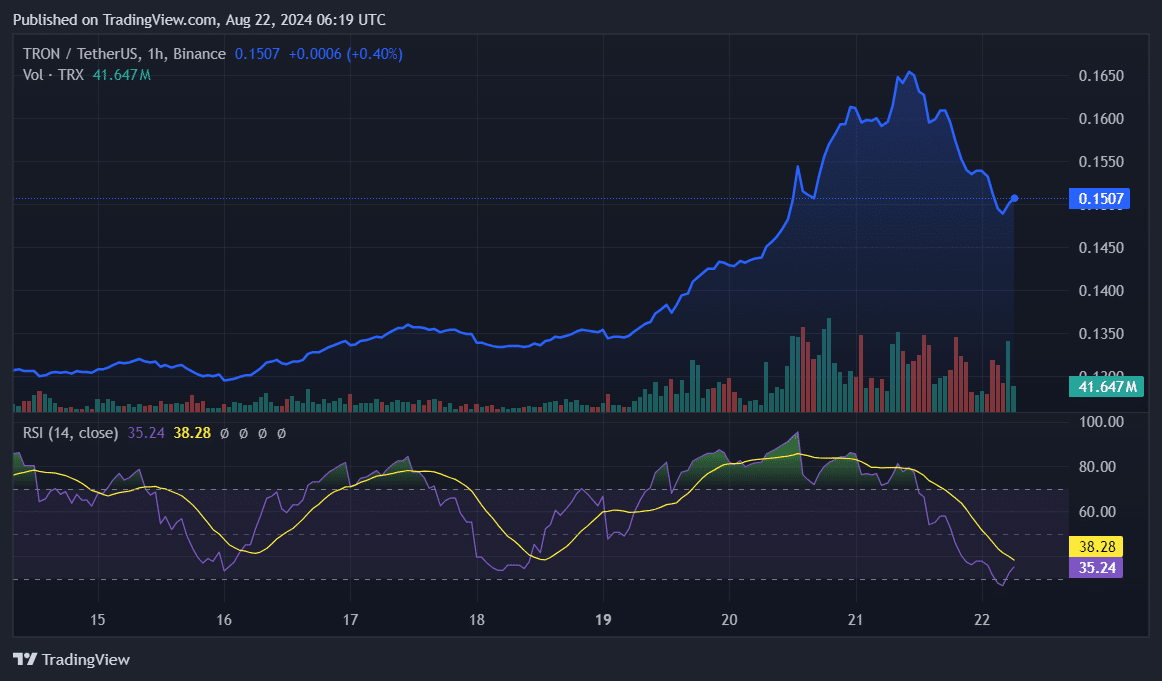The width and height of the screenshot is (1162, 681).
Task: Click the third ø placeholder in RSI legend
Action: (x=261, y=433)
